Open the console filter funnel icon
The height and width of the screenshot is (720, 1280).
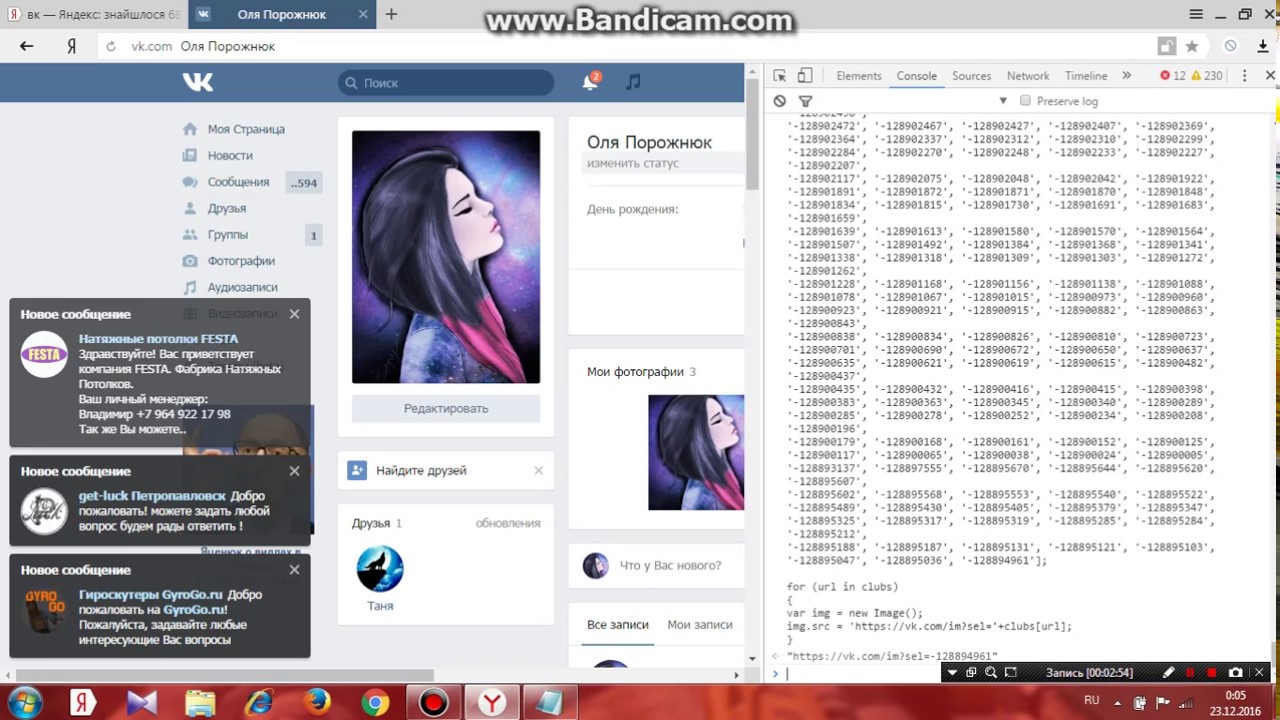click(x=805, y=101)
